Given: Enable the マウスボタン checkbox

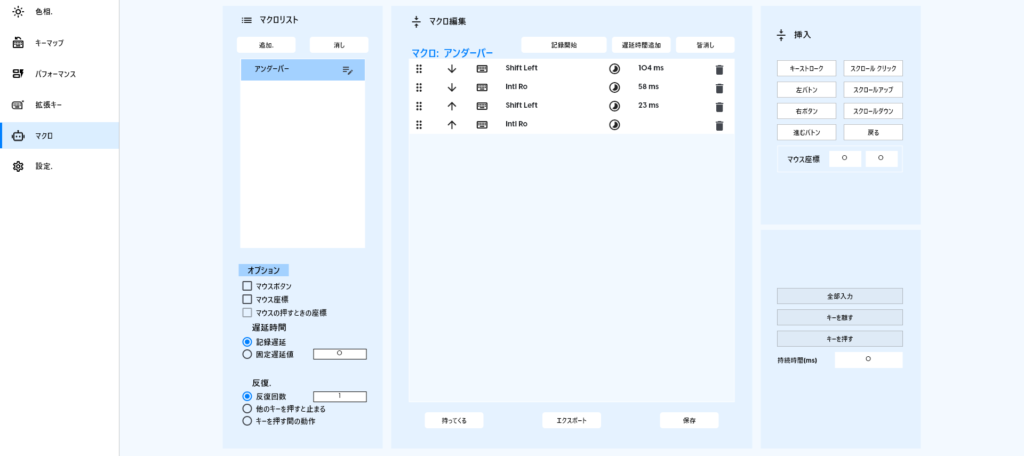Looking at the screenshot, I should click(x=247, y=286).
